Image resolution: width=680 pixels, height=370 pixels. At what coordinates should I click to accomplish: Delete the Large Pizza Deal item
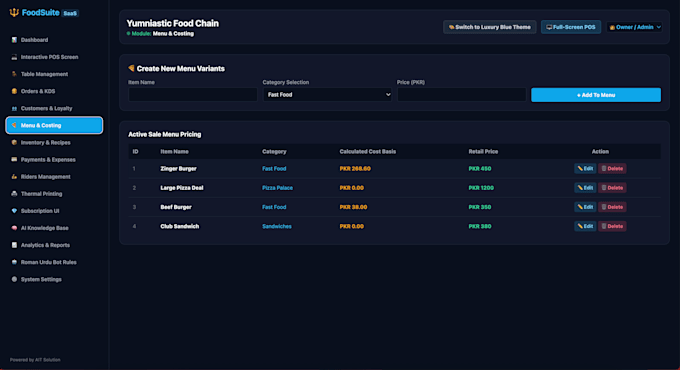tap(612, 188)
